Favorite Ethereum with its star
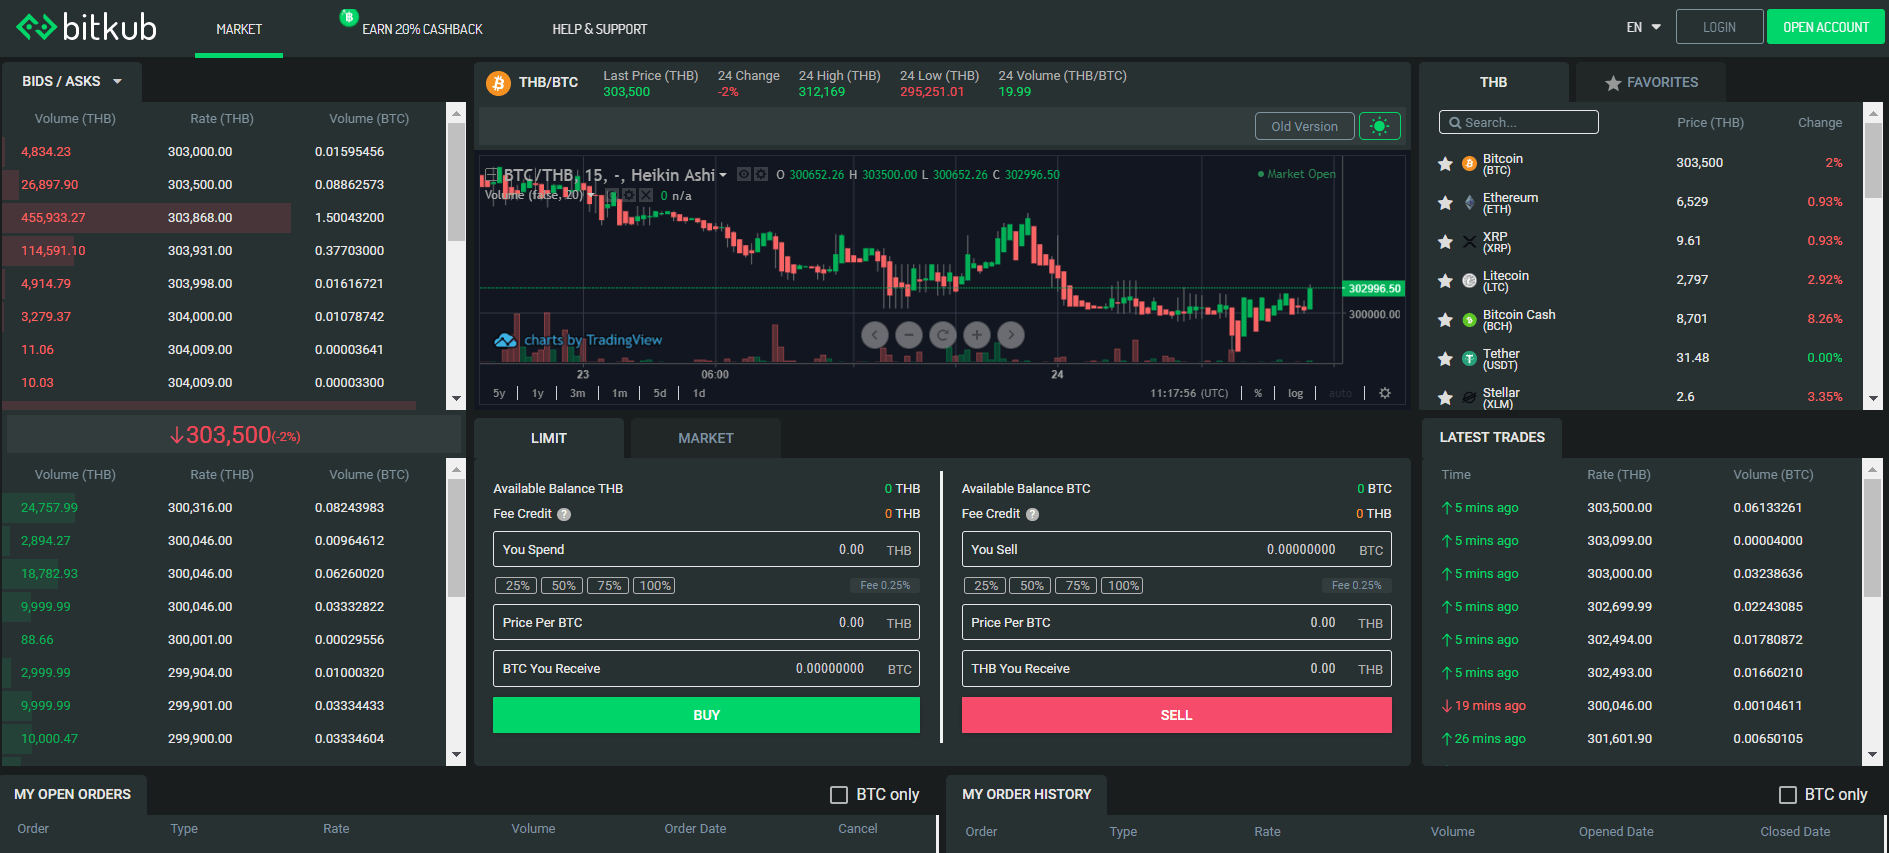Screen dimensions: 1889x853 point(1445,203)
